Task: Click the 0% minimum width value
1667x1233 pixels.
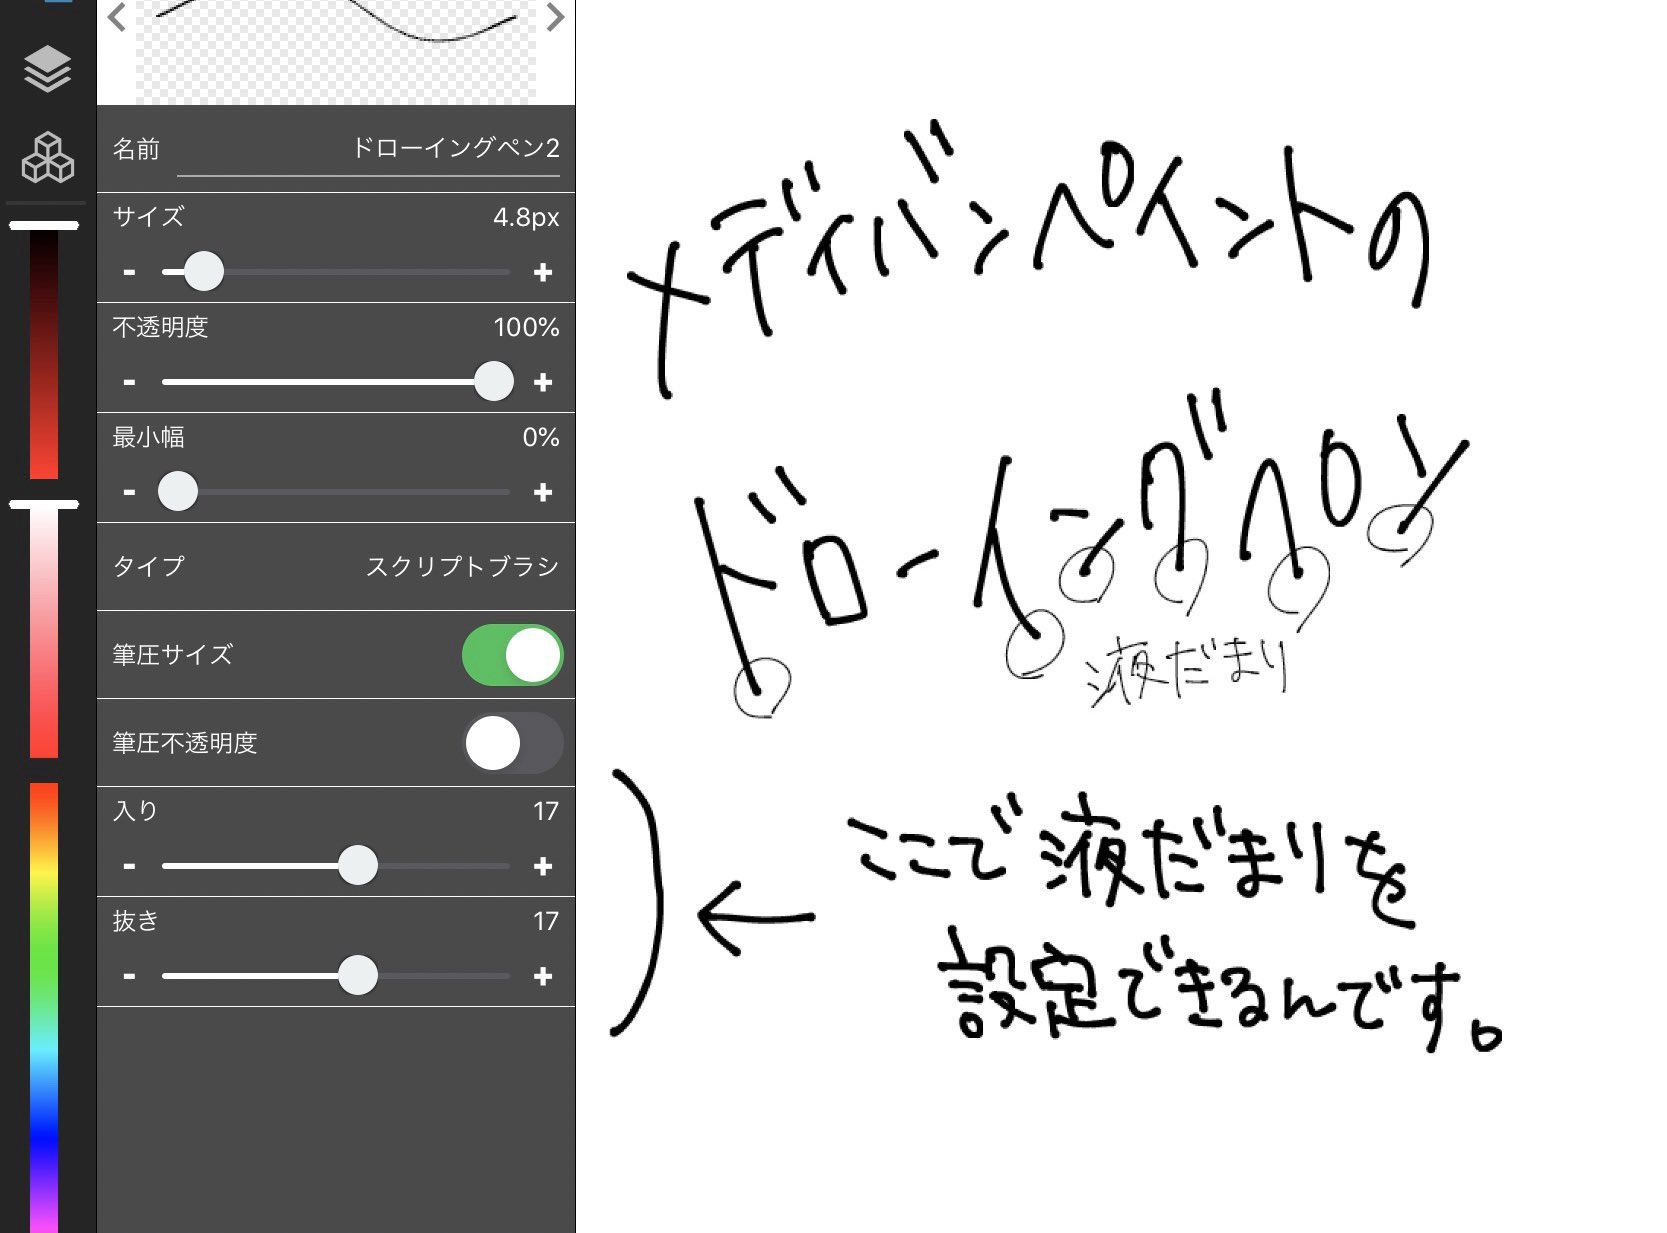Action: coord(540,437)
